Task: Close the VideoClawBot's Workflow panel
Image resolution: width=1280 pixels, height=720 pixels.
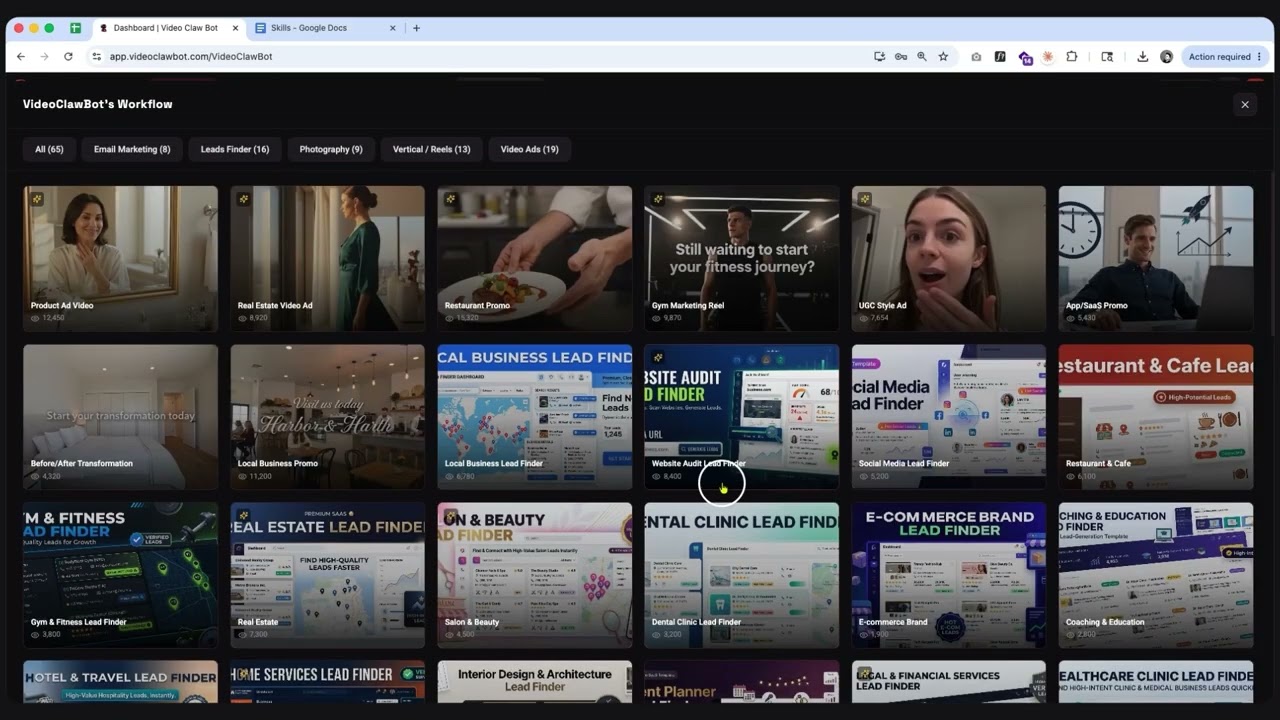Action: [1245, 104]
